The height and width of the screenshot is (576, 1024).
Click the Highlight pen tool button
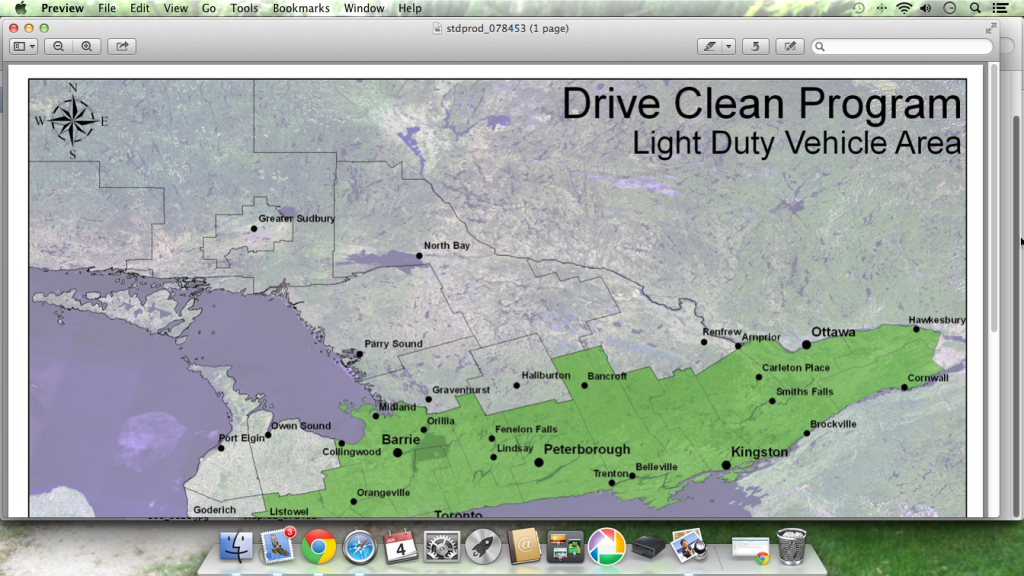(x=709, y=46)
